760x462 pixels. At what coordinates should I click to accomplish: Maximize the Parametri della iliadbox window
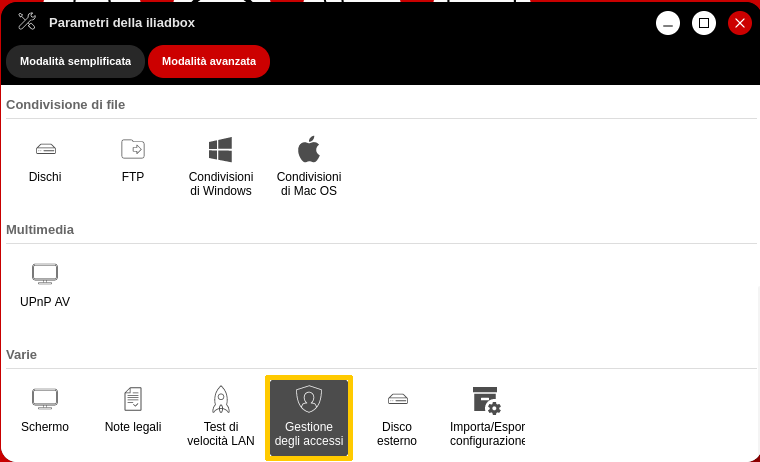tap(704, 23)
